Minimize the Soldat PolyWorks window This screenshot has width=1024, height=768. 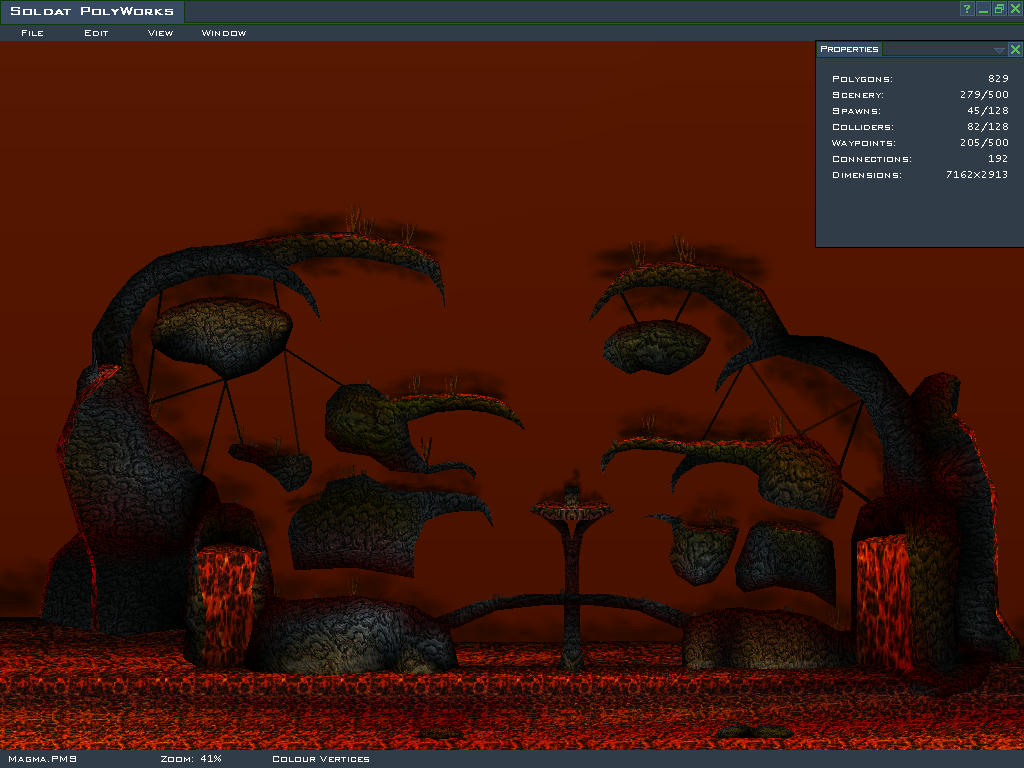coord(983,9)
